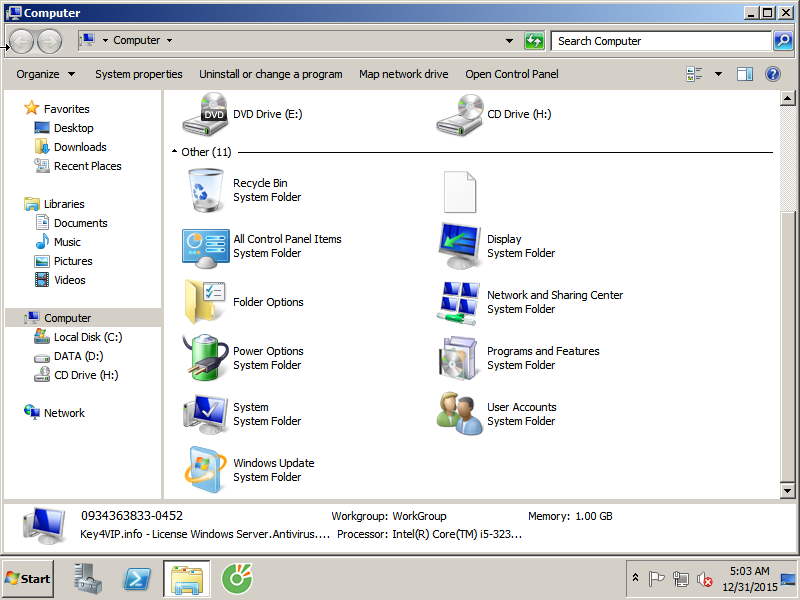Click System properties in the toolbar
This screenshot has width=800, height=600.
139,74
